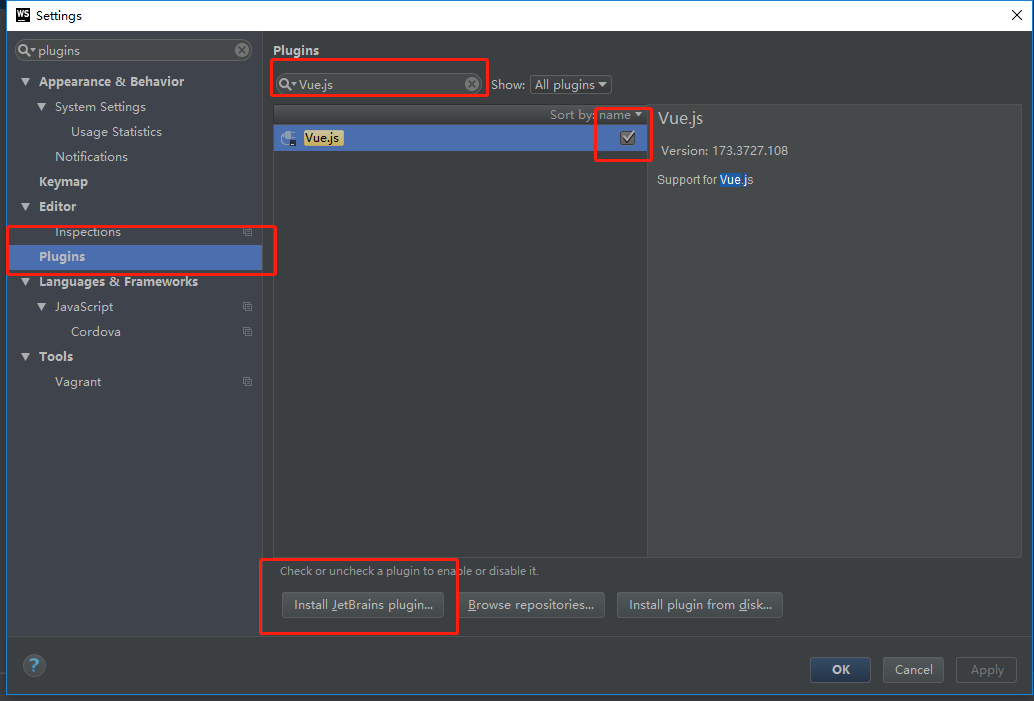
Task: Cancel the Settings dialog
Action: (913, 670)
